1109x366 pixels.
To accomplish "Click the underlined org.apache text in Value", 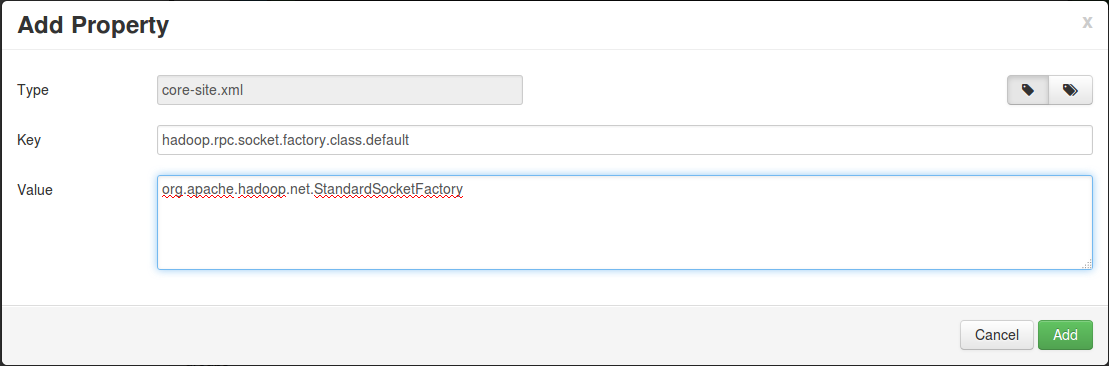I will tap(197, 190).
